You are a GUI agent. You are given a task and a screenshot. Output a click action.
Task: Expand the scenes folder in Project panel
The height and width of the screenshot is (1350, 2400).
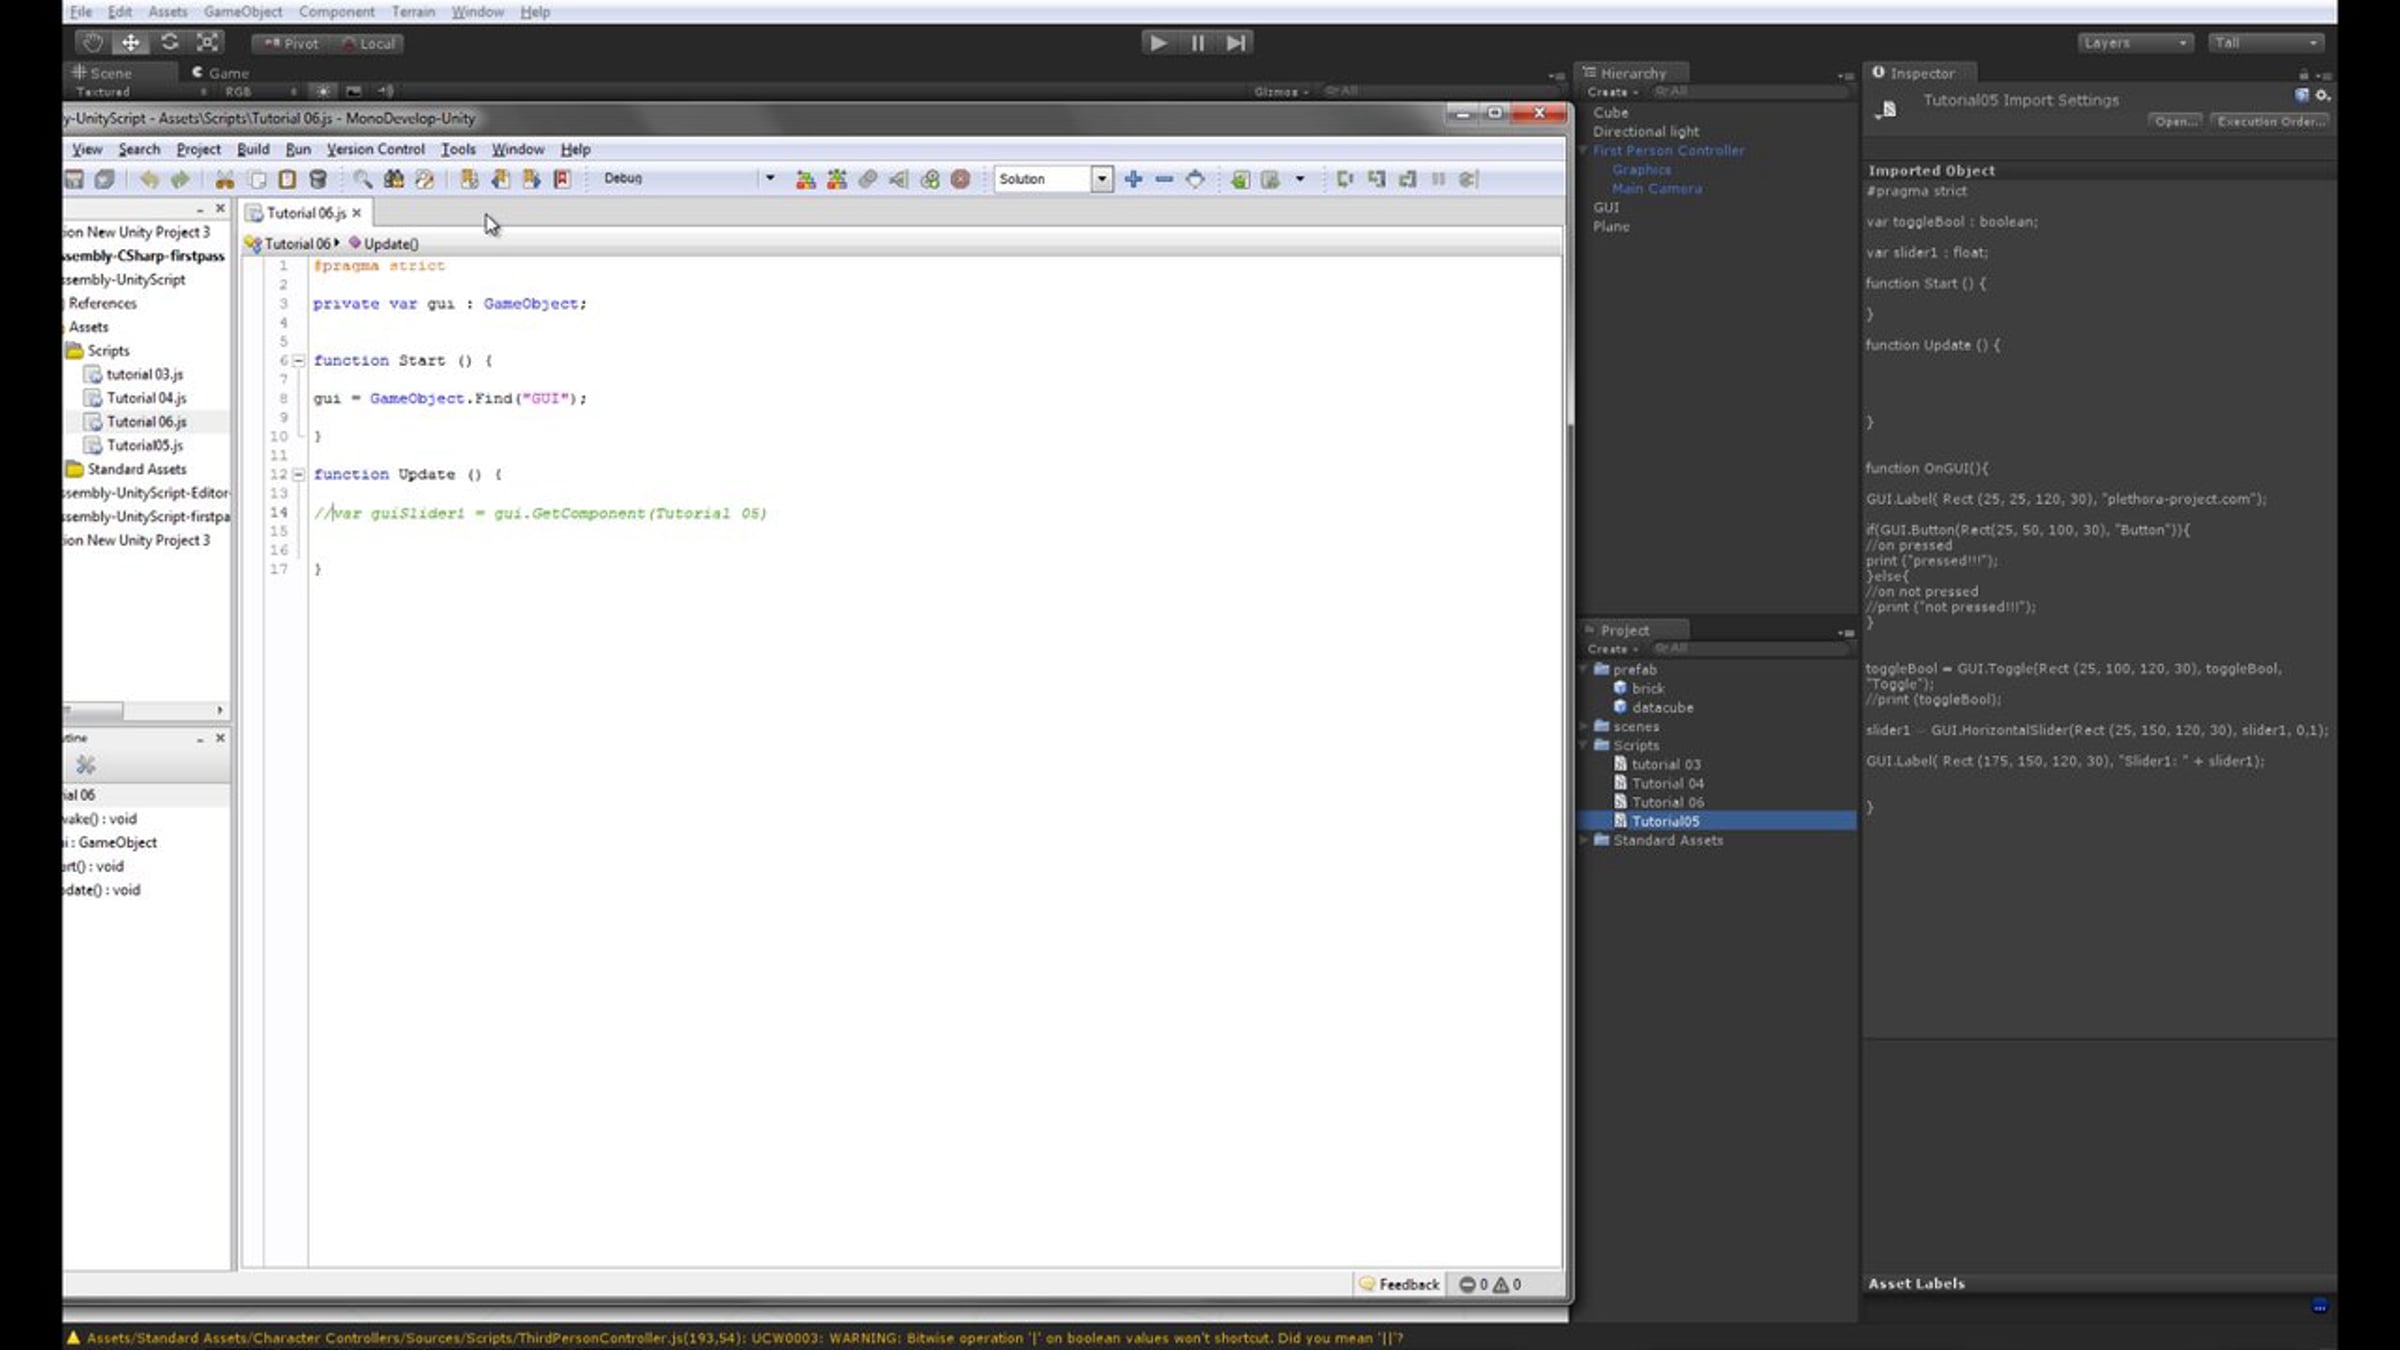point(1584,726)
